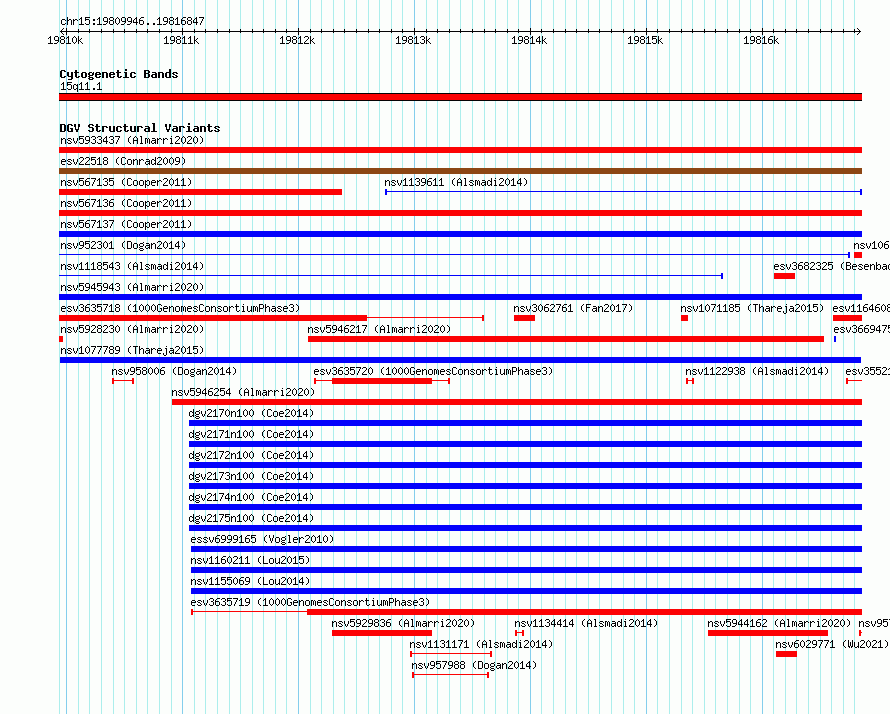The height and width of the screenshot is (714, 890).
Task: Select the nsv1139611 (Alsmadi2014) label
Action: coord(456,182)
